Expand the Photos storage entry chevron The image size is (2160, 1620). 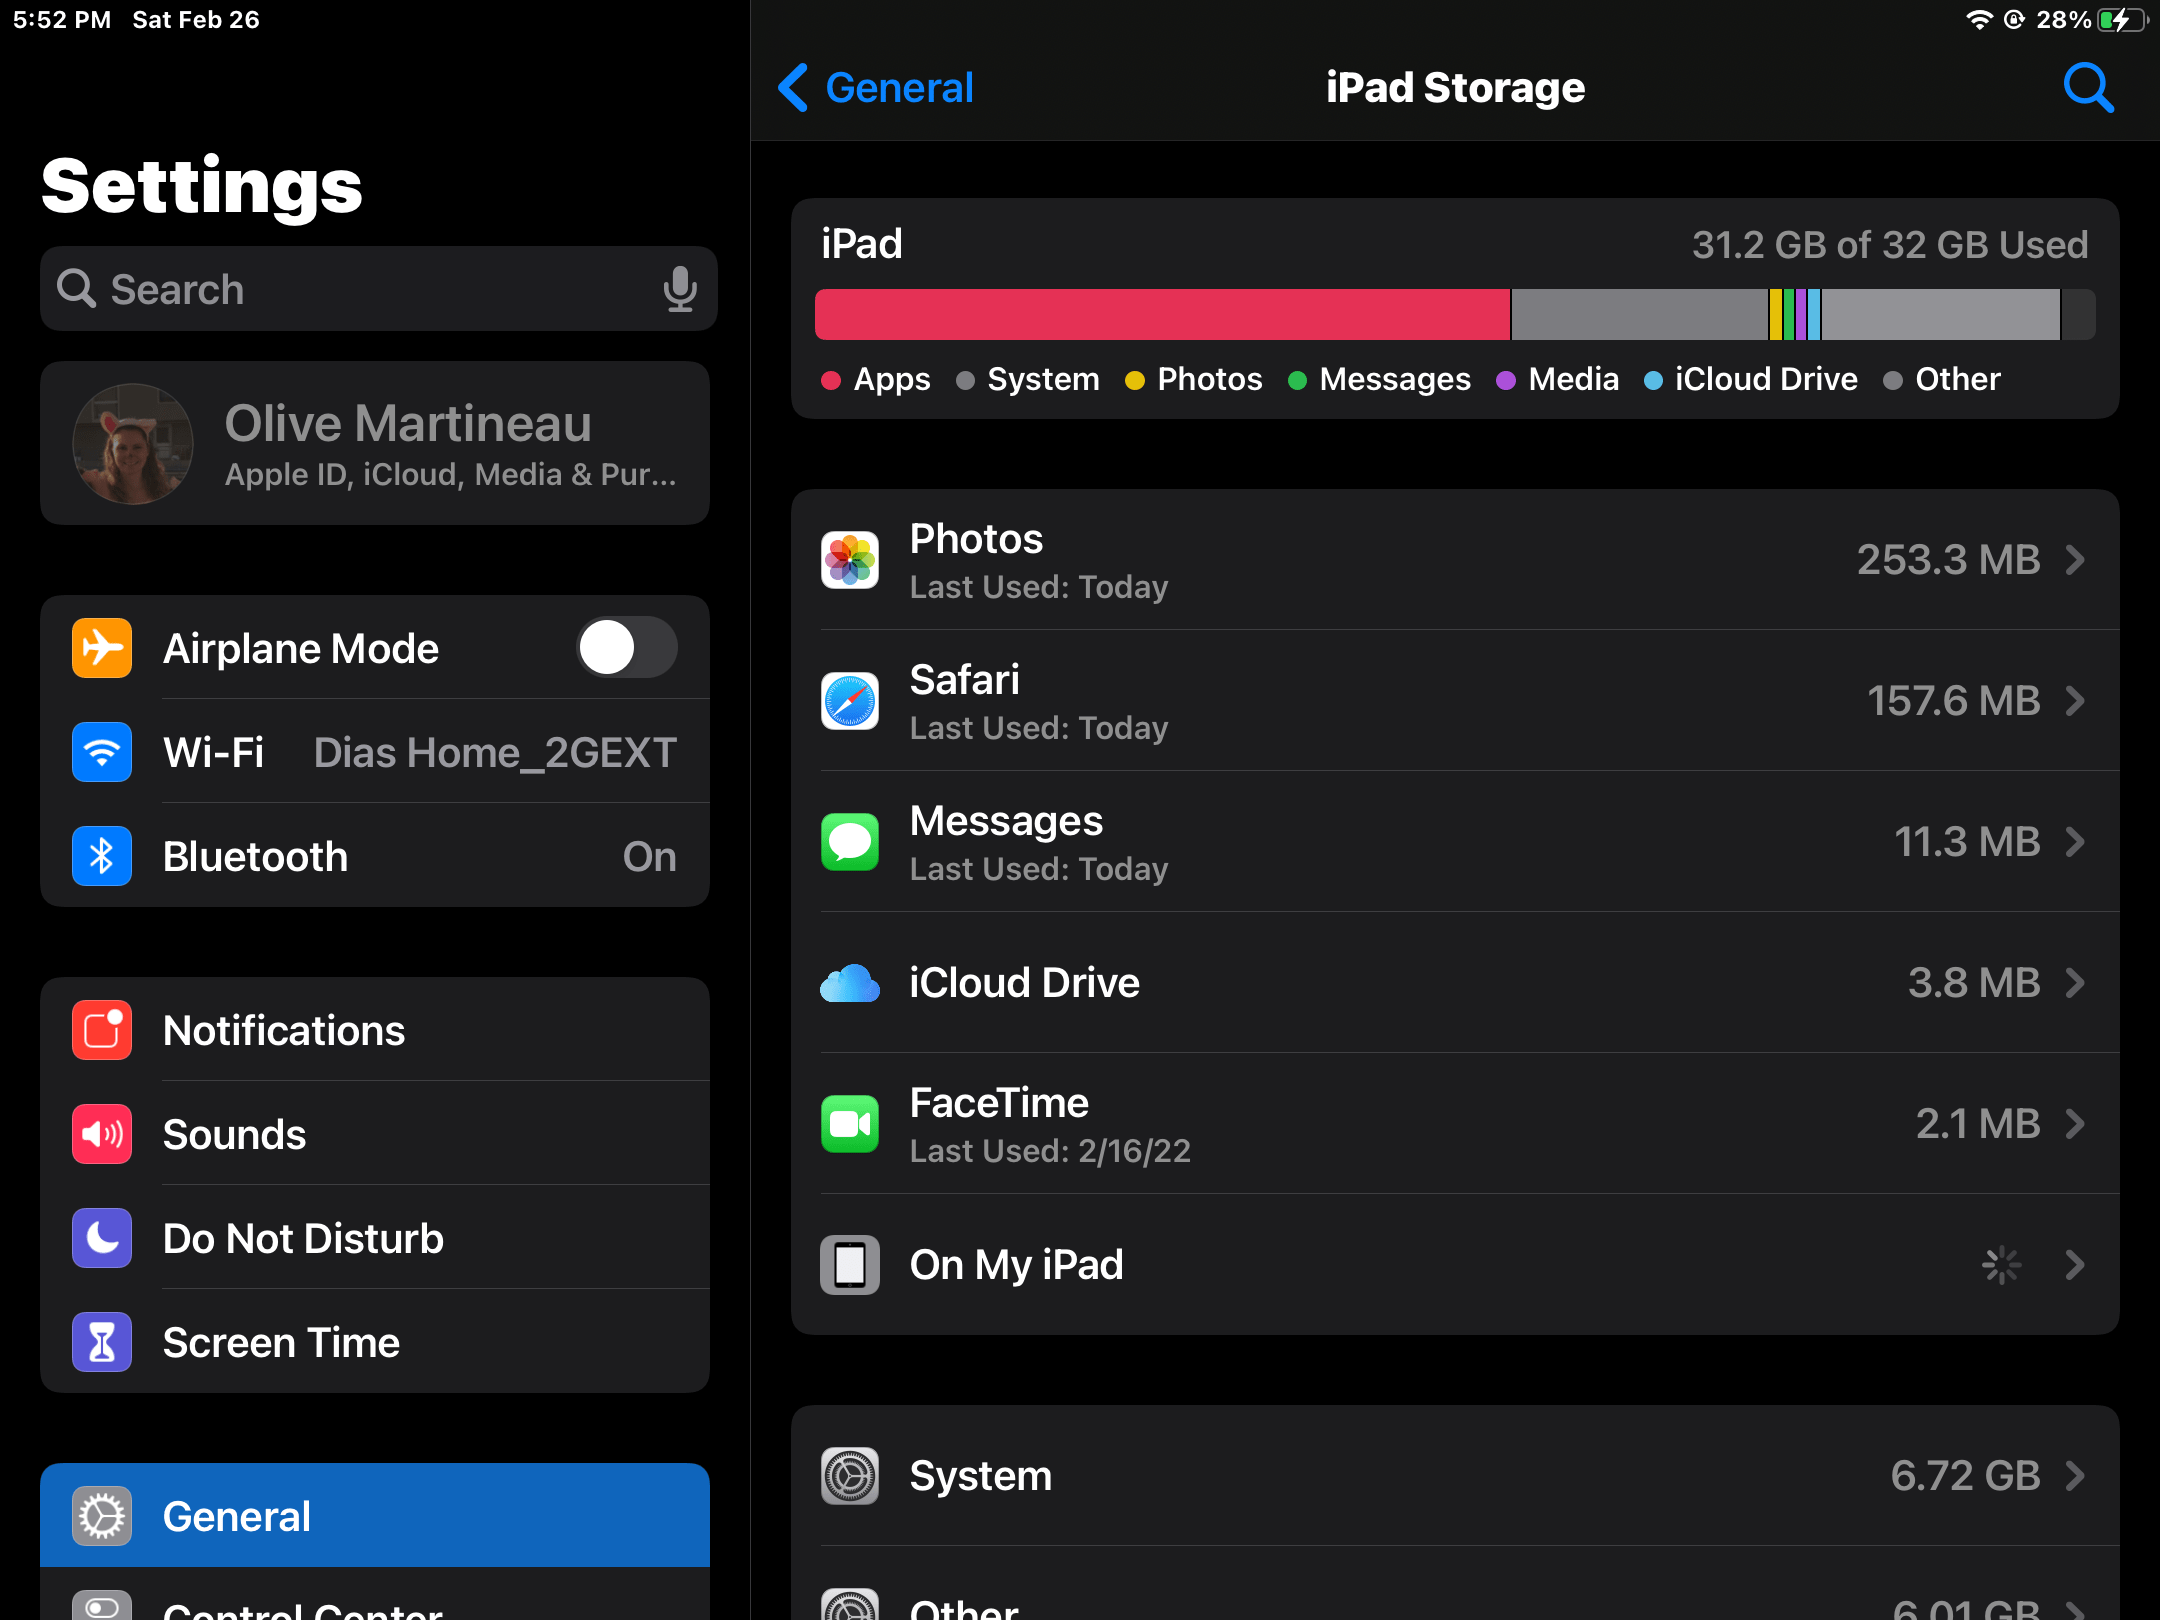pos(2073,560)
